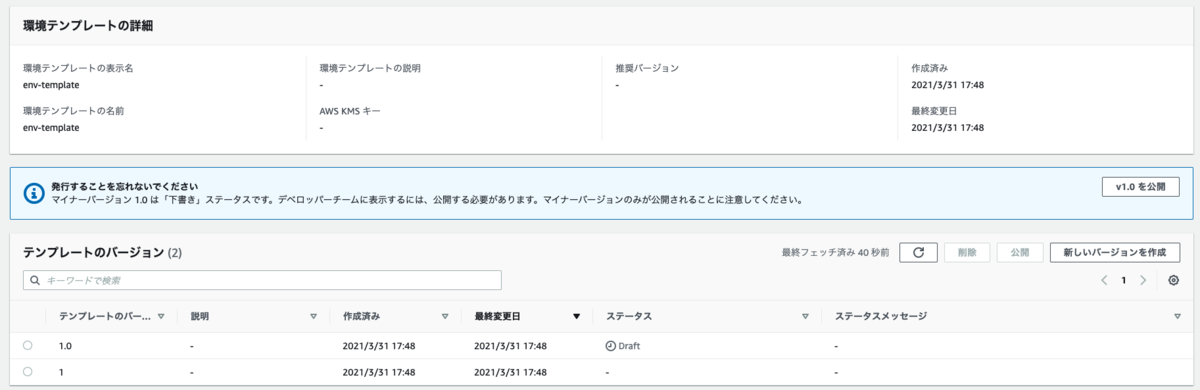Click the AWS KMS キー label
Screen dimensions: 1200x390
coord(350,110)
